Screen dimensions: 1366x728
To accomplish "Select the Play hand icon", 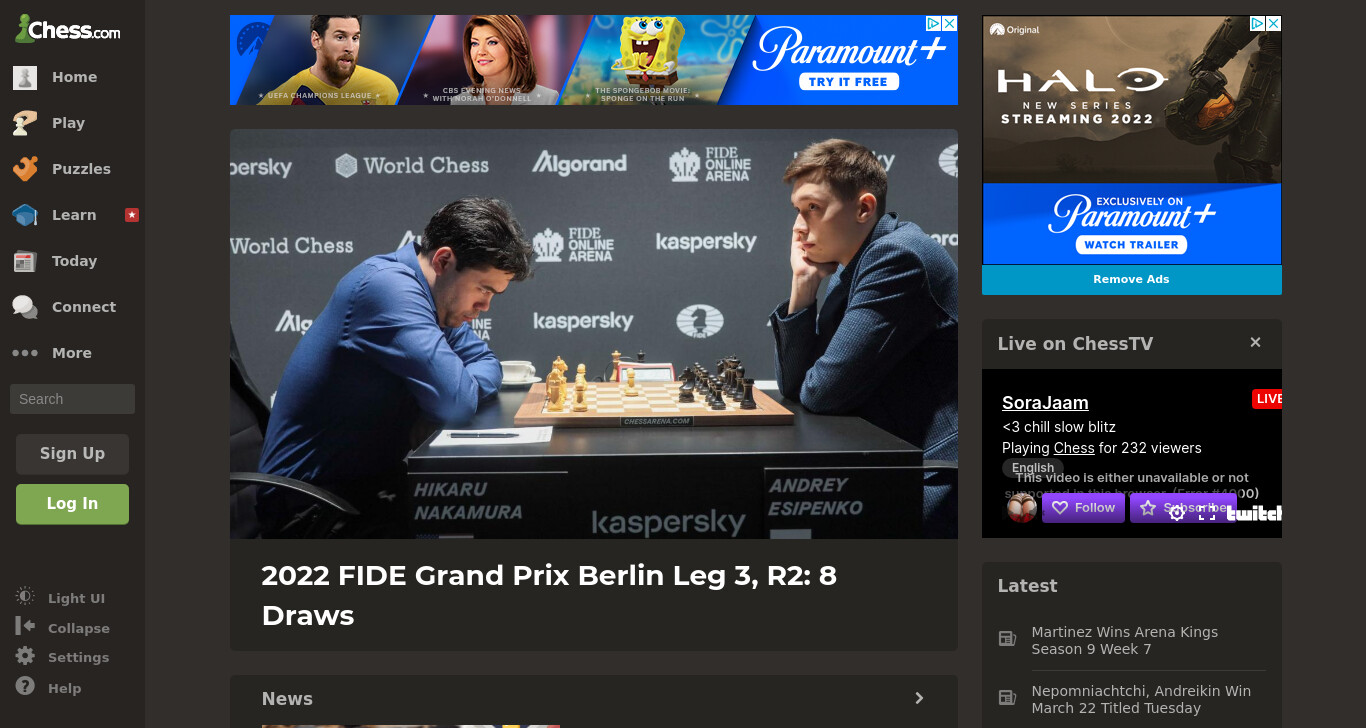I will click(x=25, y=123).
